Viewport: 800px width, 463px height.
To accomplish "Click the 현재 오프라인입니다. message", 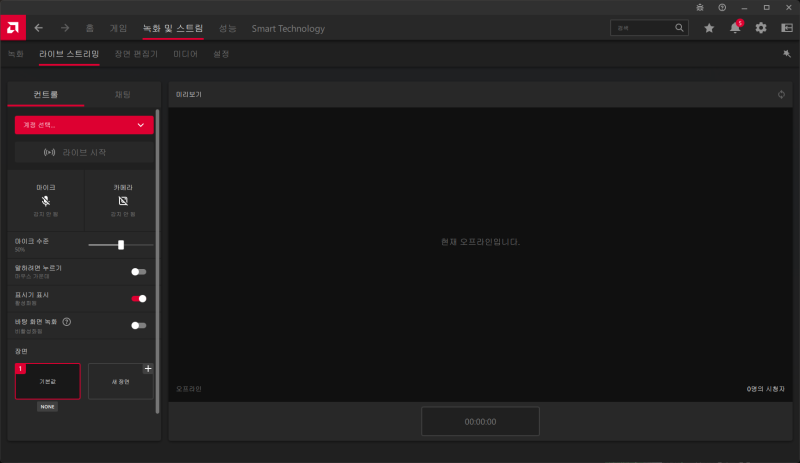I will click(480, 242).
